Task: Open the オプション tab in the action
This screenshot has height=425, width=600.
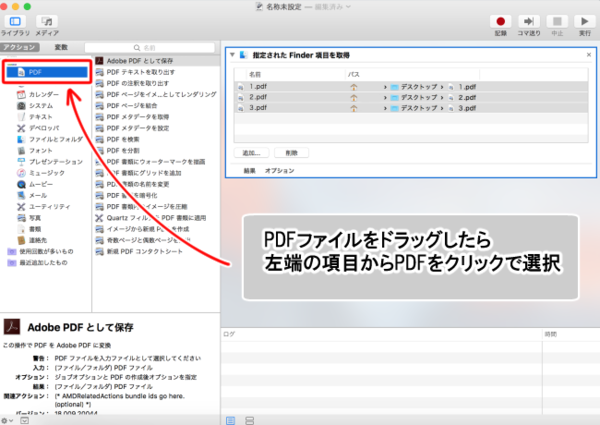Action: (279, 171)
